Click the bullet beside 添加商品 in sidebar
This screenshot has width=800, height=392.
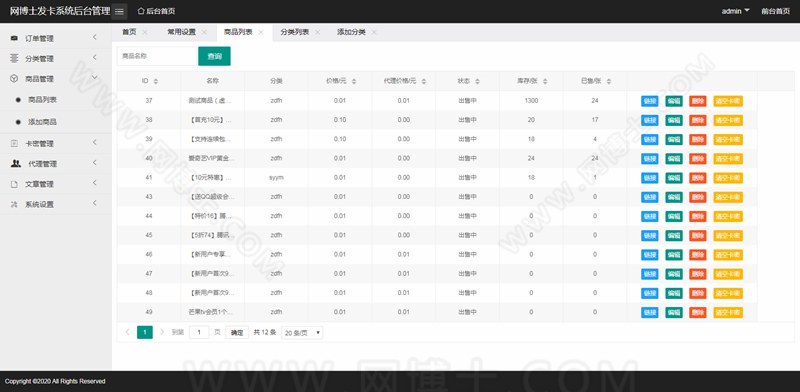click(19, 122)
